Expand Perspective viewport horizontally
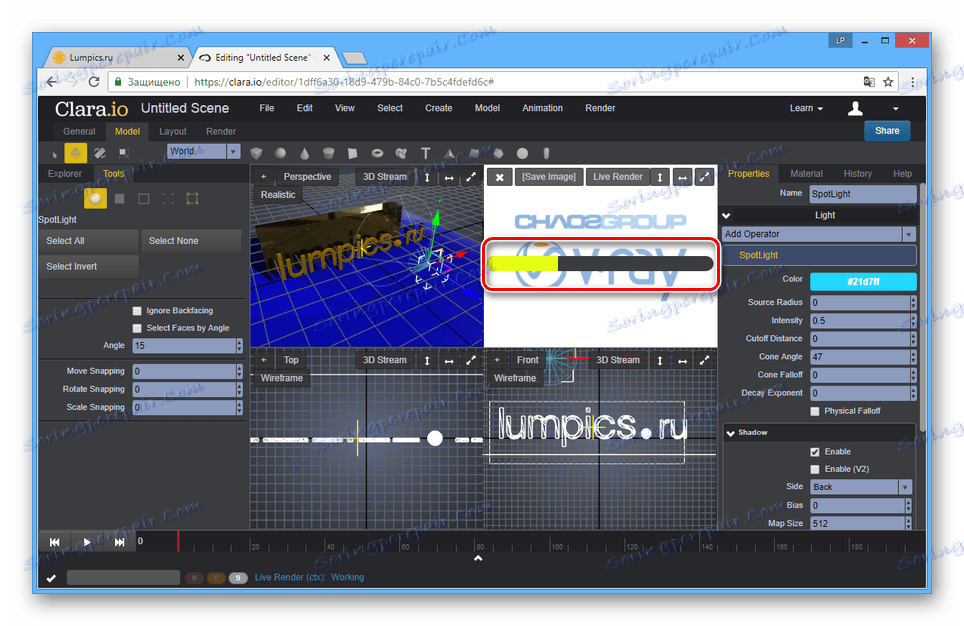The image size is (964, 626). tap(449, 177)
